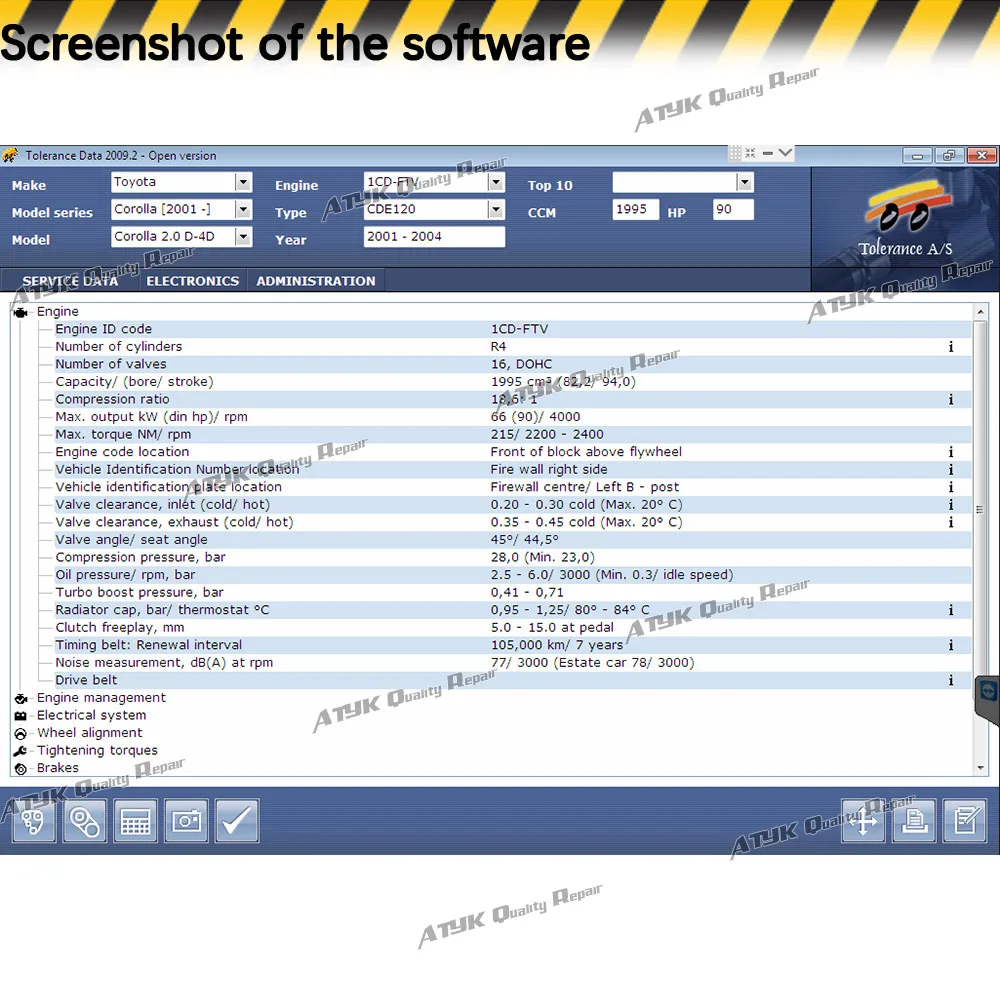Switch to the SERVICE DATA tab
1000x1000 pixels.
pyautogui.click(x=70, y=281)
